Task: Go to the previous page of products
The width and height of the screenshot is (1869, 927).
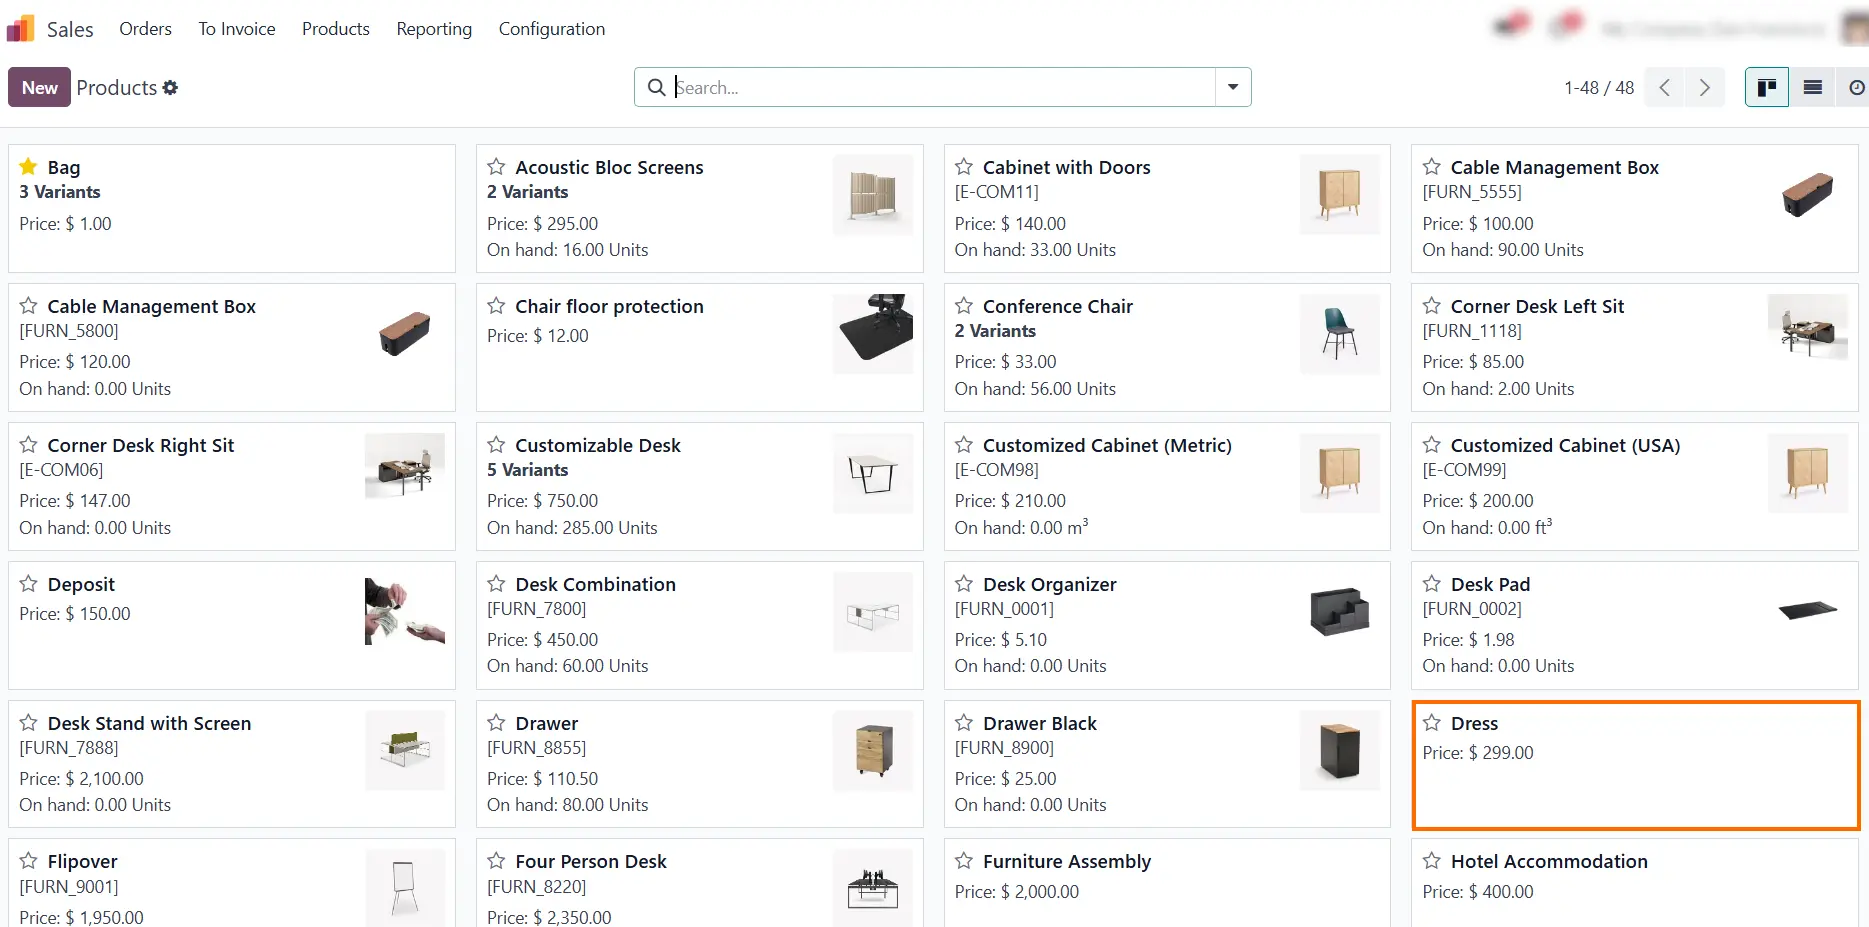Action: coord(1664,87)
